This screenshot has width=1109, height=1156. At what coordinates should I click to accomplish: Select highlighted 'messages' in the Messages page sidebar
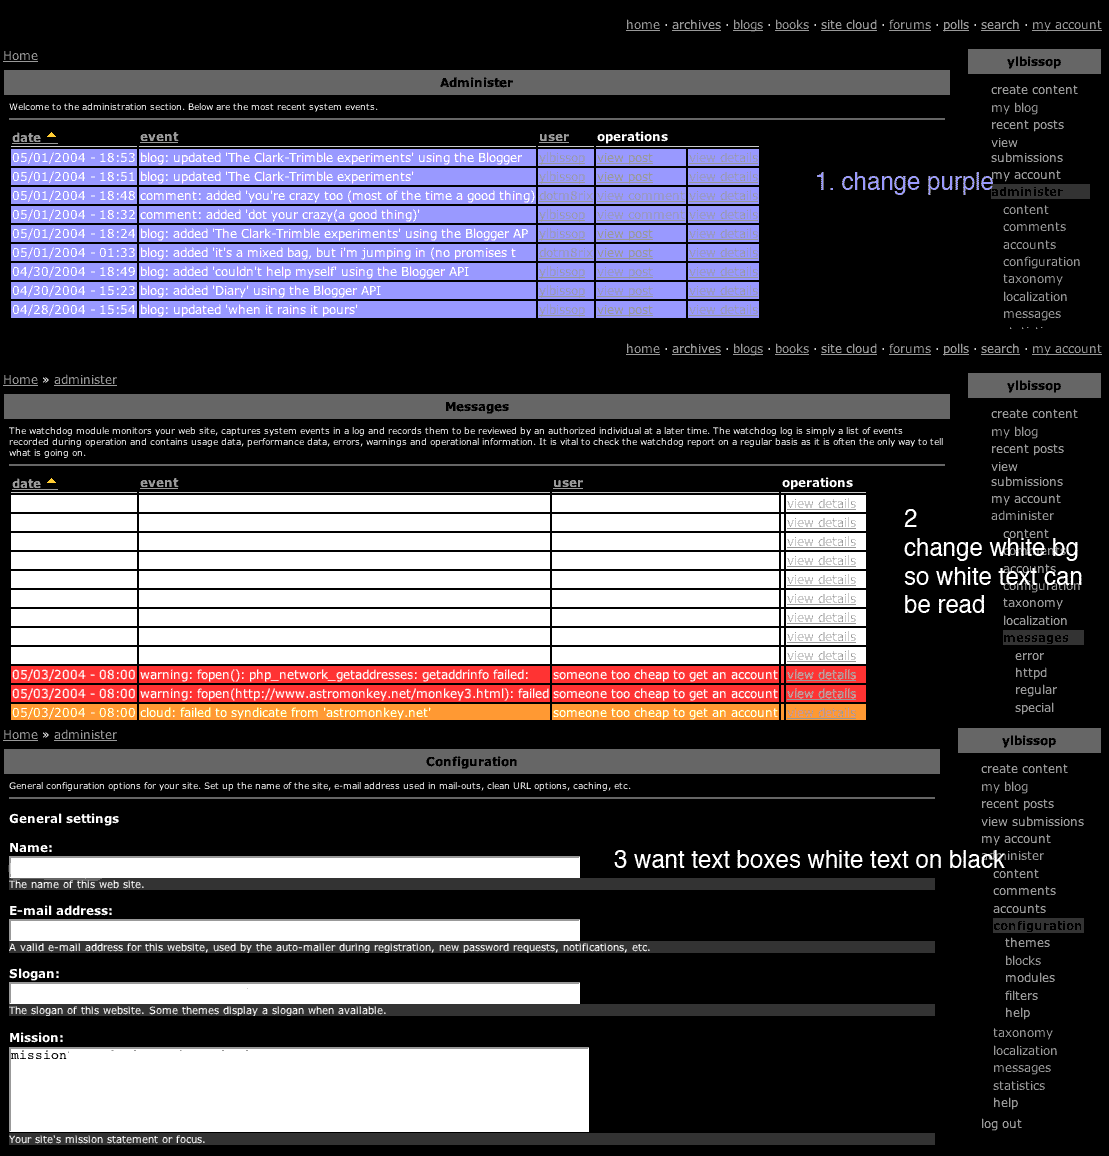[1043, 638]
